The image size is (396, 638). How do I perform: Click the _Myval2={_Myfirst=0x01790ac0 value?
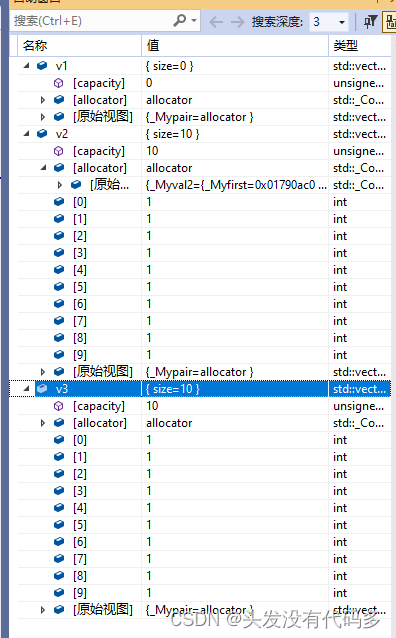(236, 185)
